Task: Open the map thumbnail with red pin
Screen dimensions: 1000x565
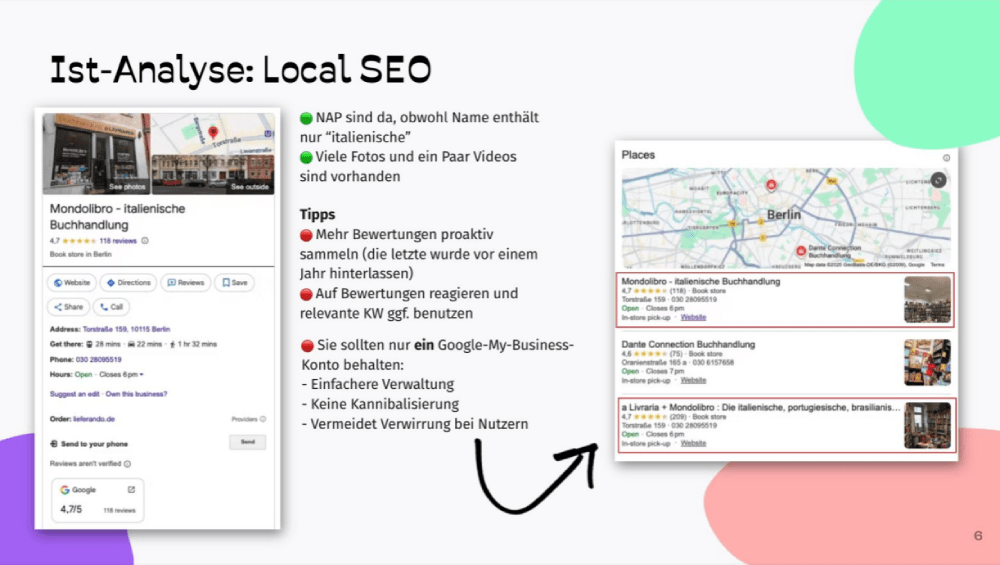Action: [213, 134]
